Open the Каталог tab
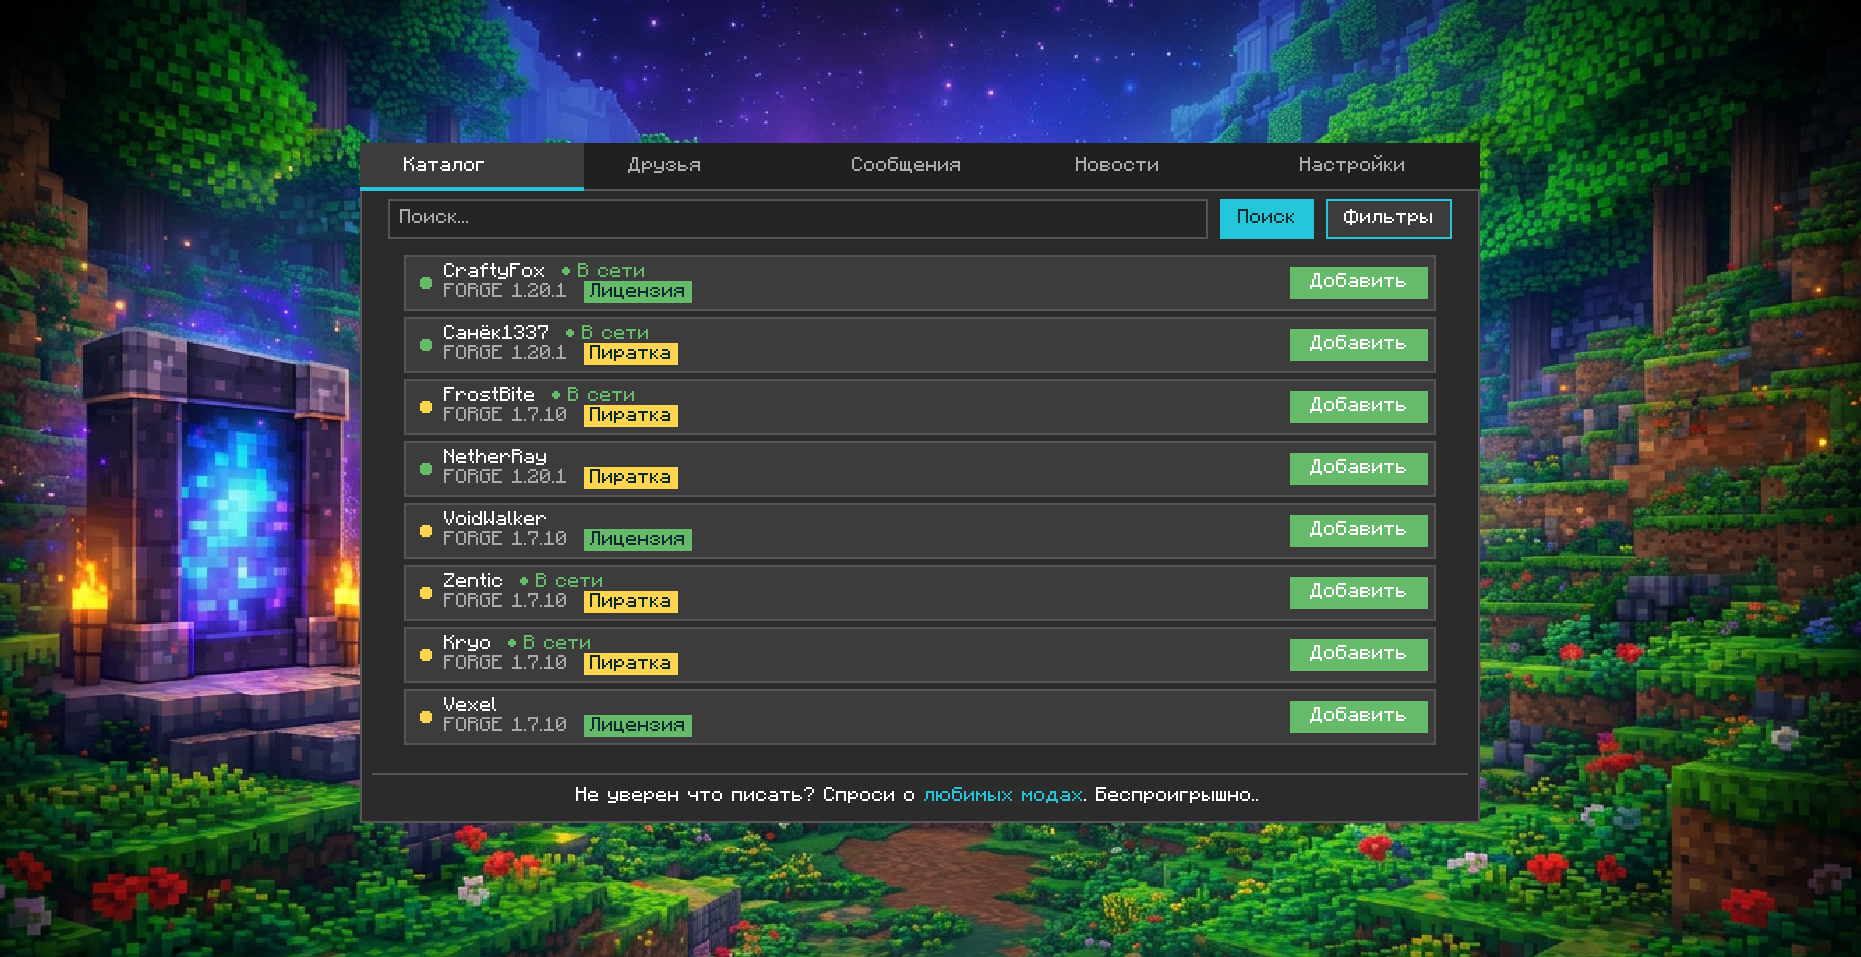1861x957 pixels. [472, 165]
